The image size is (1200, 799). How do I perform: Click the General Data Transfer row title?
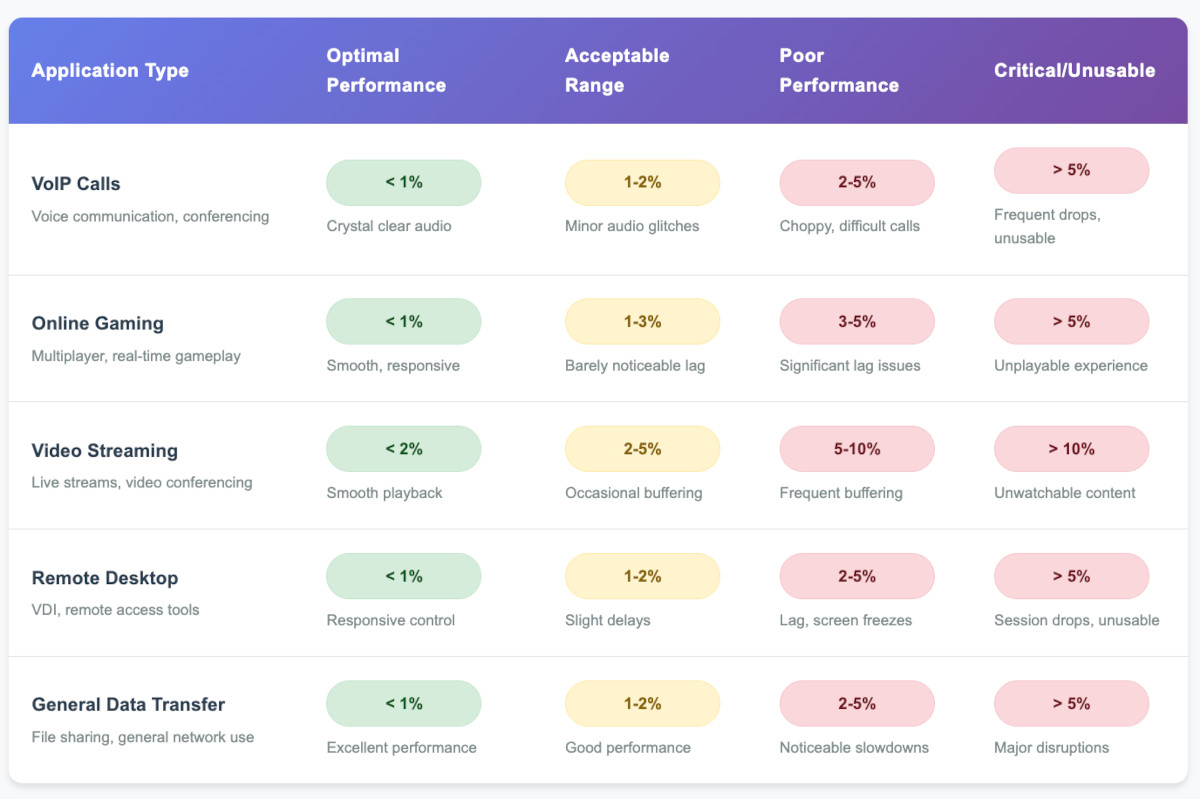[128, 705]
